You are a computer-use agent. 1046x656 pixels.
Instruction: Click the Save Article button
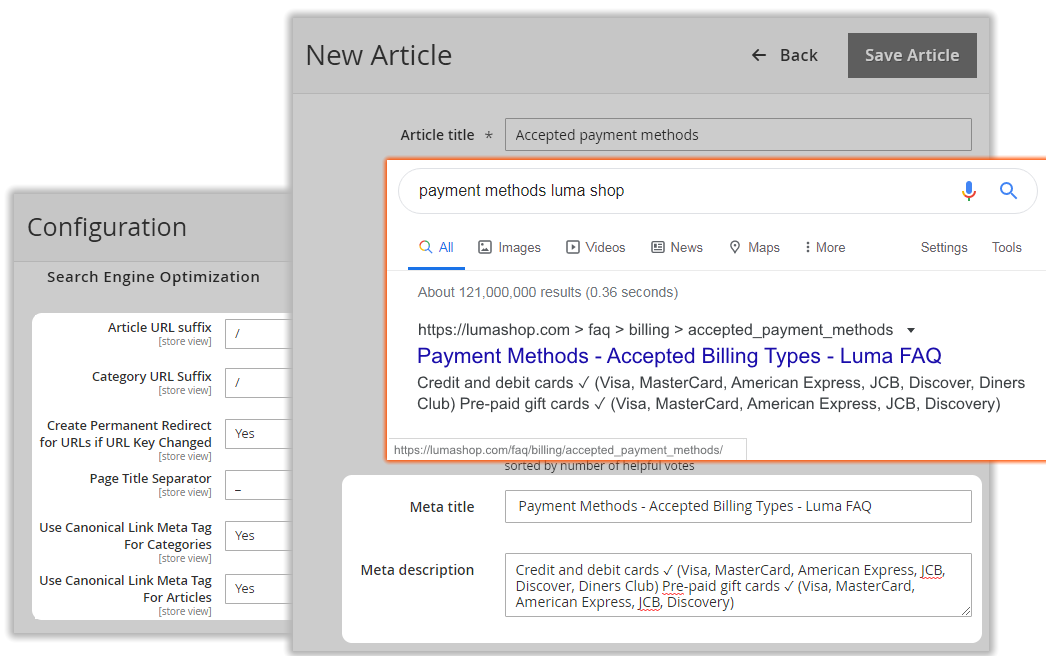coord(912,55)
